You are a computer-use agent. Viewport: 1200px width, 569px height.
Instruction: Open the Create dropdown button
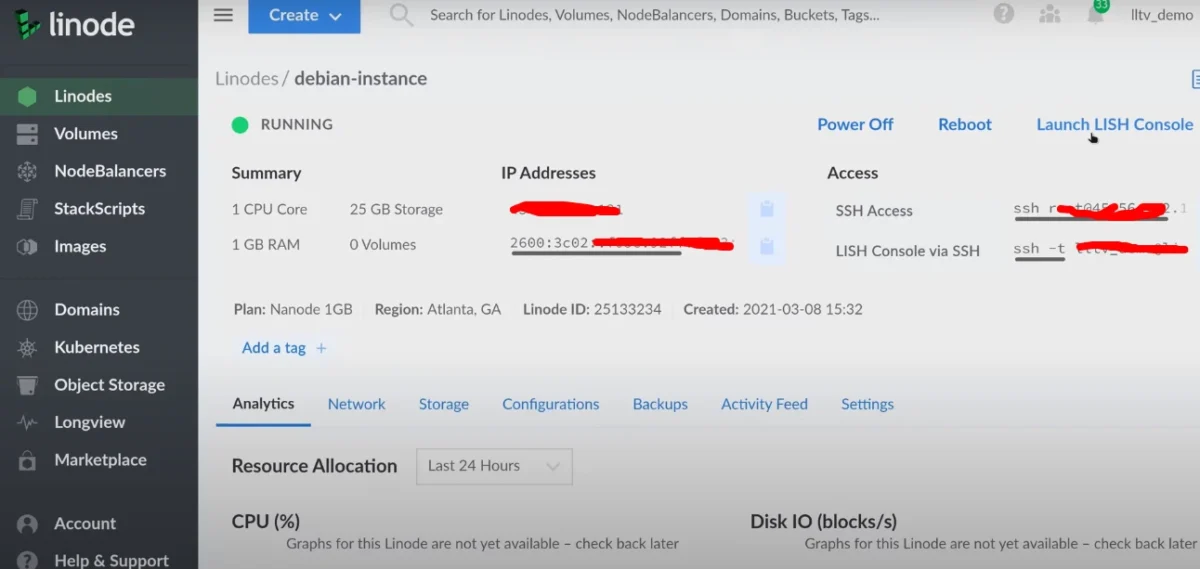(x=304, y=16)
